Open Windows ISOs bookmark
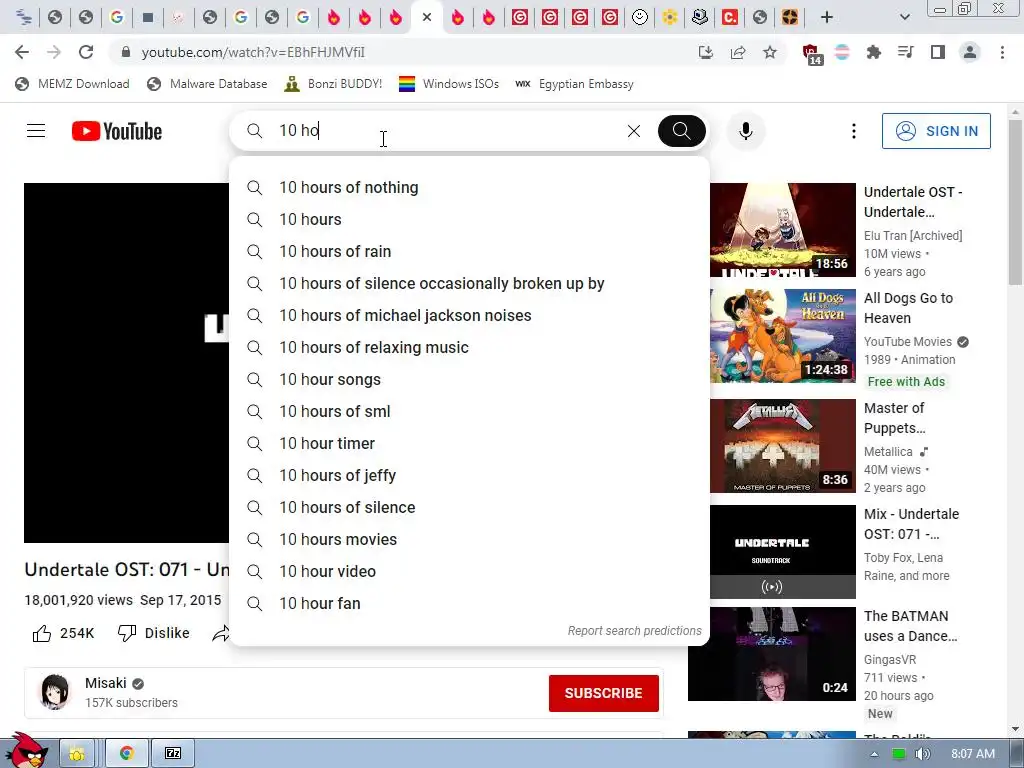This screenshot has width=1024, height=768. point(449,84)
